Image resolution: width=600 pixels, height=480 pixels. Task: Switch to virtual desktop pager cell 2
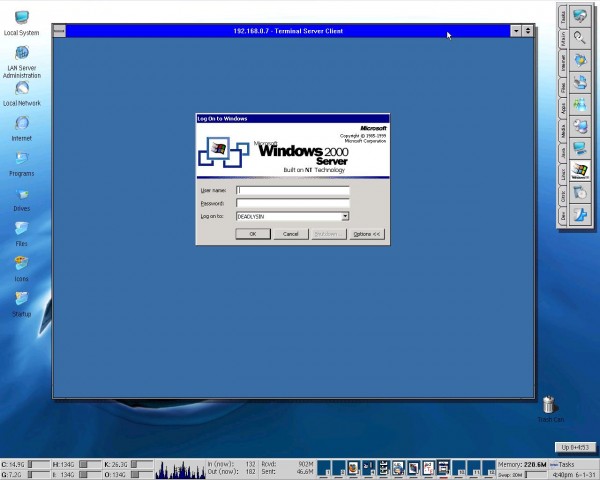339,469
